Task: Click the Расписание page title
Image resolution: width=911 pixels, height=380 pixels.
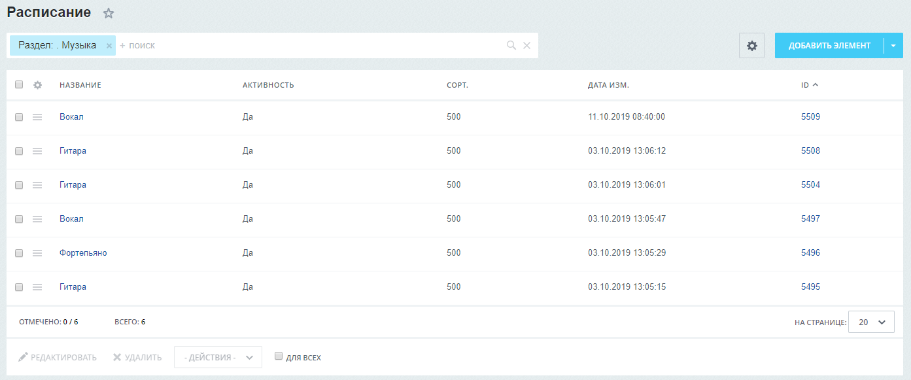Action: pyautogui.click(x=49, y=12)
